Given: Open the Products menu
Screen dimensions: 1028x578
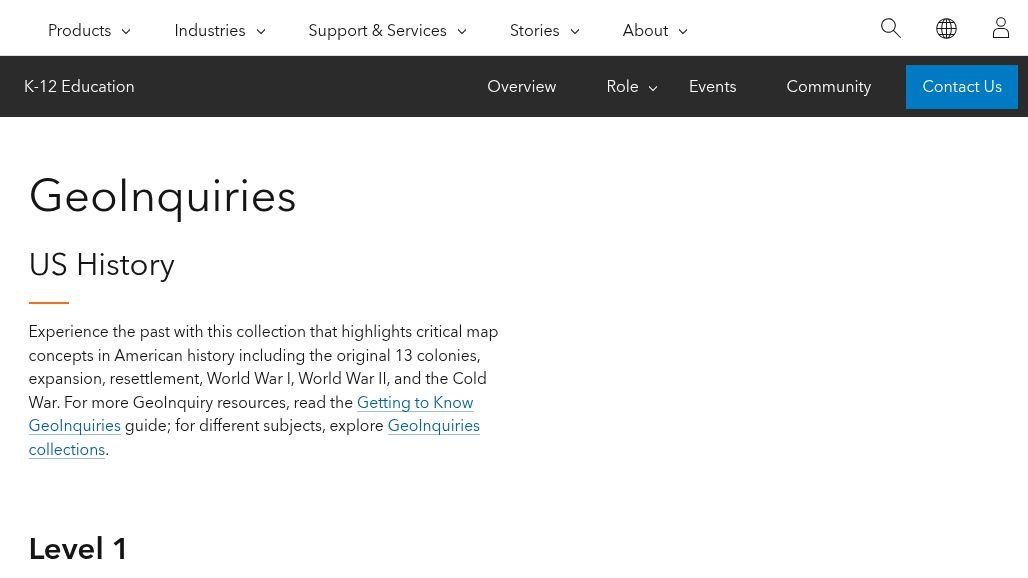Looking at the screenshot, I should pyautogui.click(x=79, y=31).
